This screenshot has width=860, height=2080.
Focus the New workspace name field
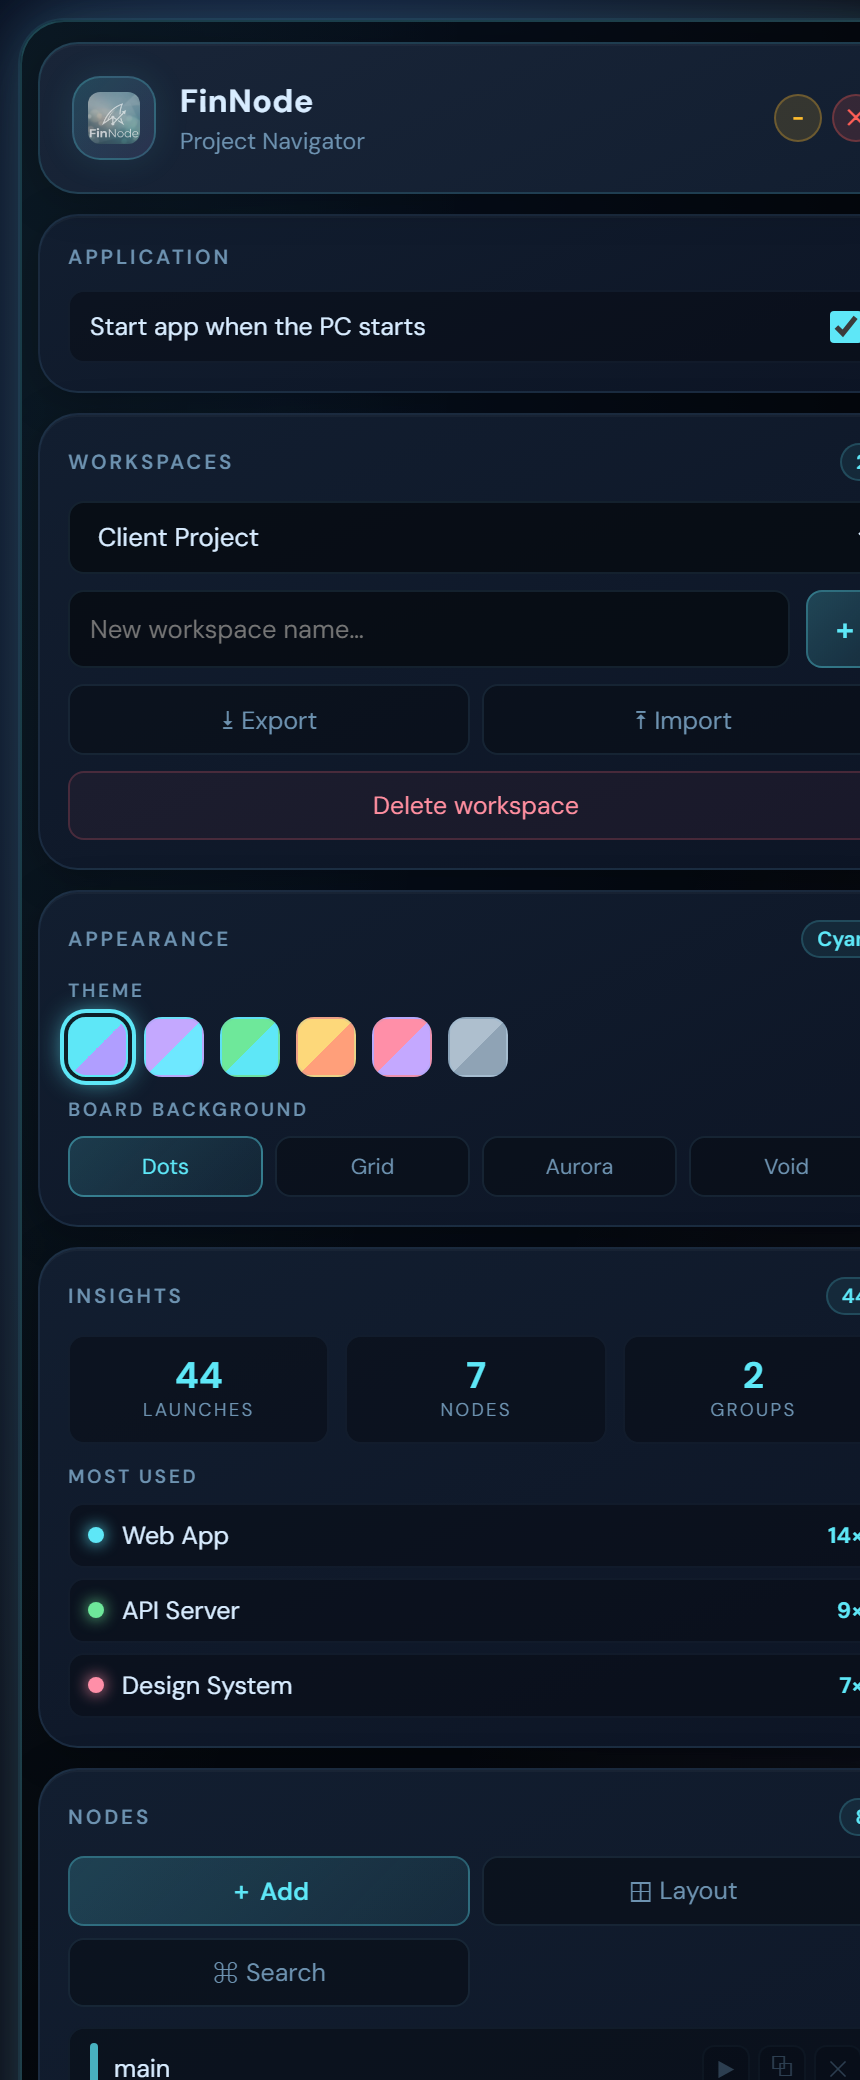429,629
